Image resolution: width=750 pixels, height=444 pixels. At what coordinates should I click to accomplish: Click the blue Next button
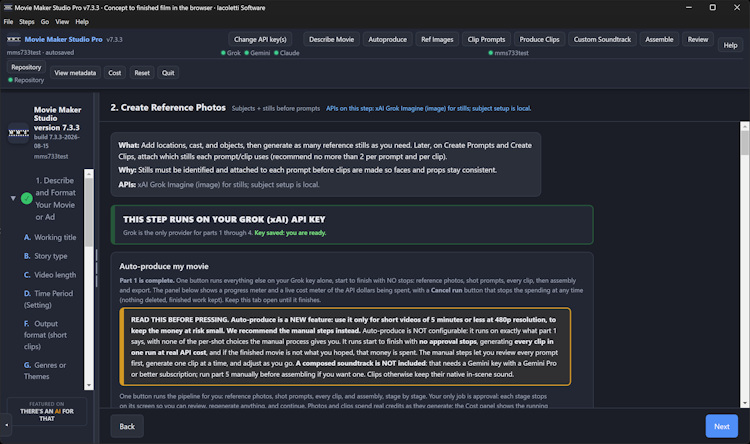tap(721, 426)
